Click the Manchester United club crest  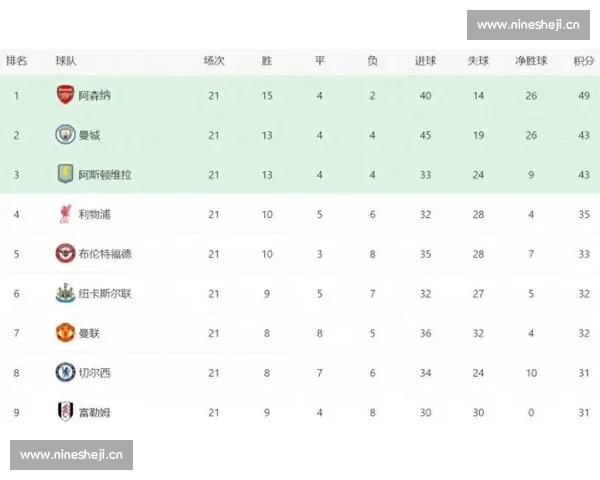(65, 332)
